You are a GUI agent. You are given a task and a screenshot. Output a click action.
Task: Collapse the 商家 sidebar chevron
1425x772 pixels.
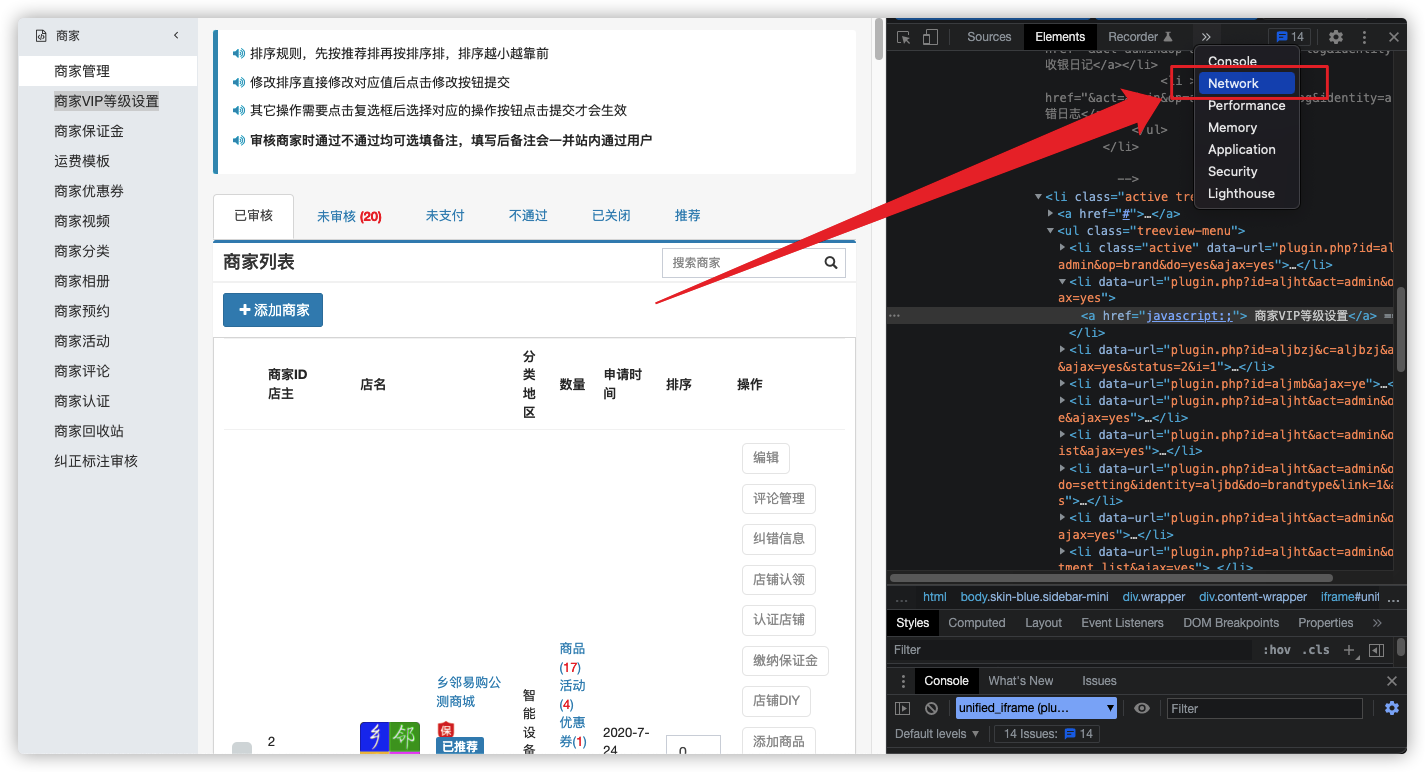pos(176,35)
